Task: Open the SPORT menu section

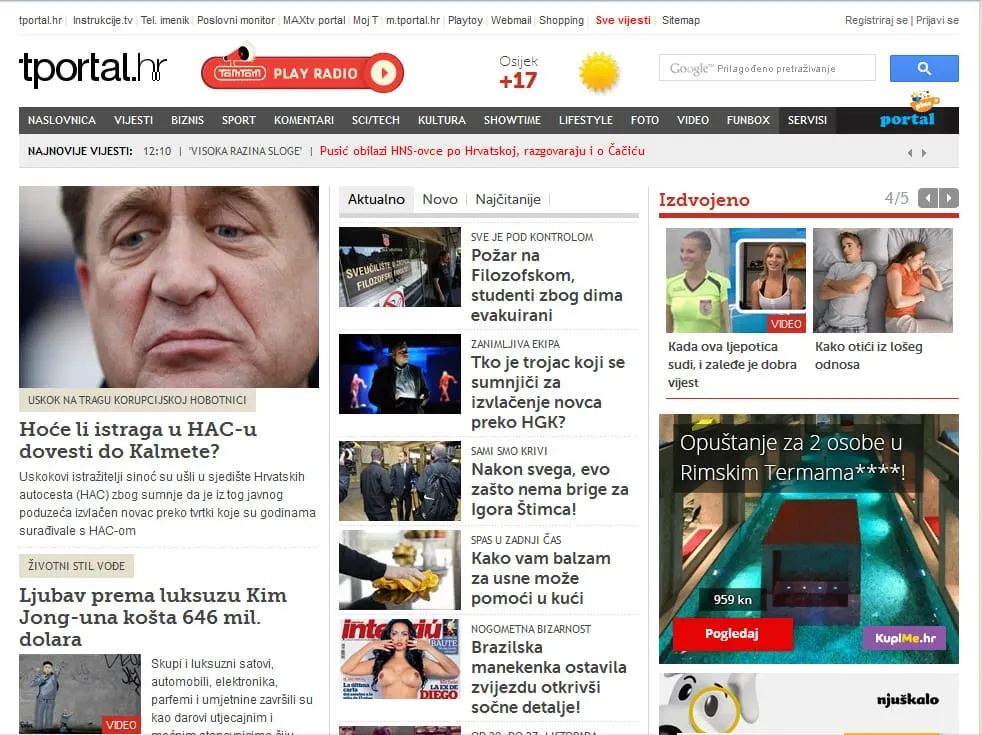Action: tap(238, 120)
